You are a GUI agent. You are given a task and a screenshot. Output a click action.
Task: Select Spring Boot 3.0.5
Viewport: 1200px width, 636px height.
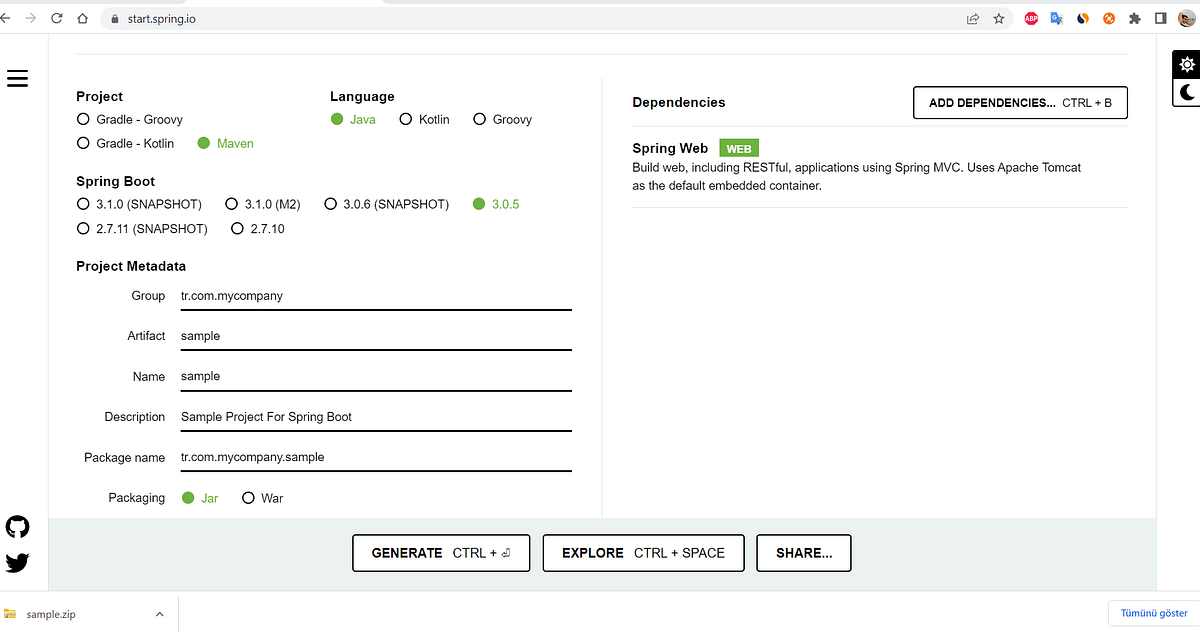(x=496, y=204)
